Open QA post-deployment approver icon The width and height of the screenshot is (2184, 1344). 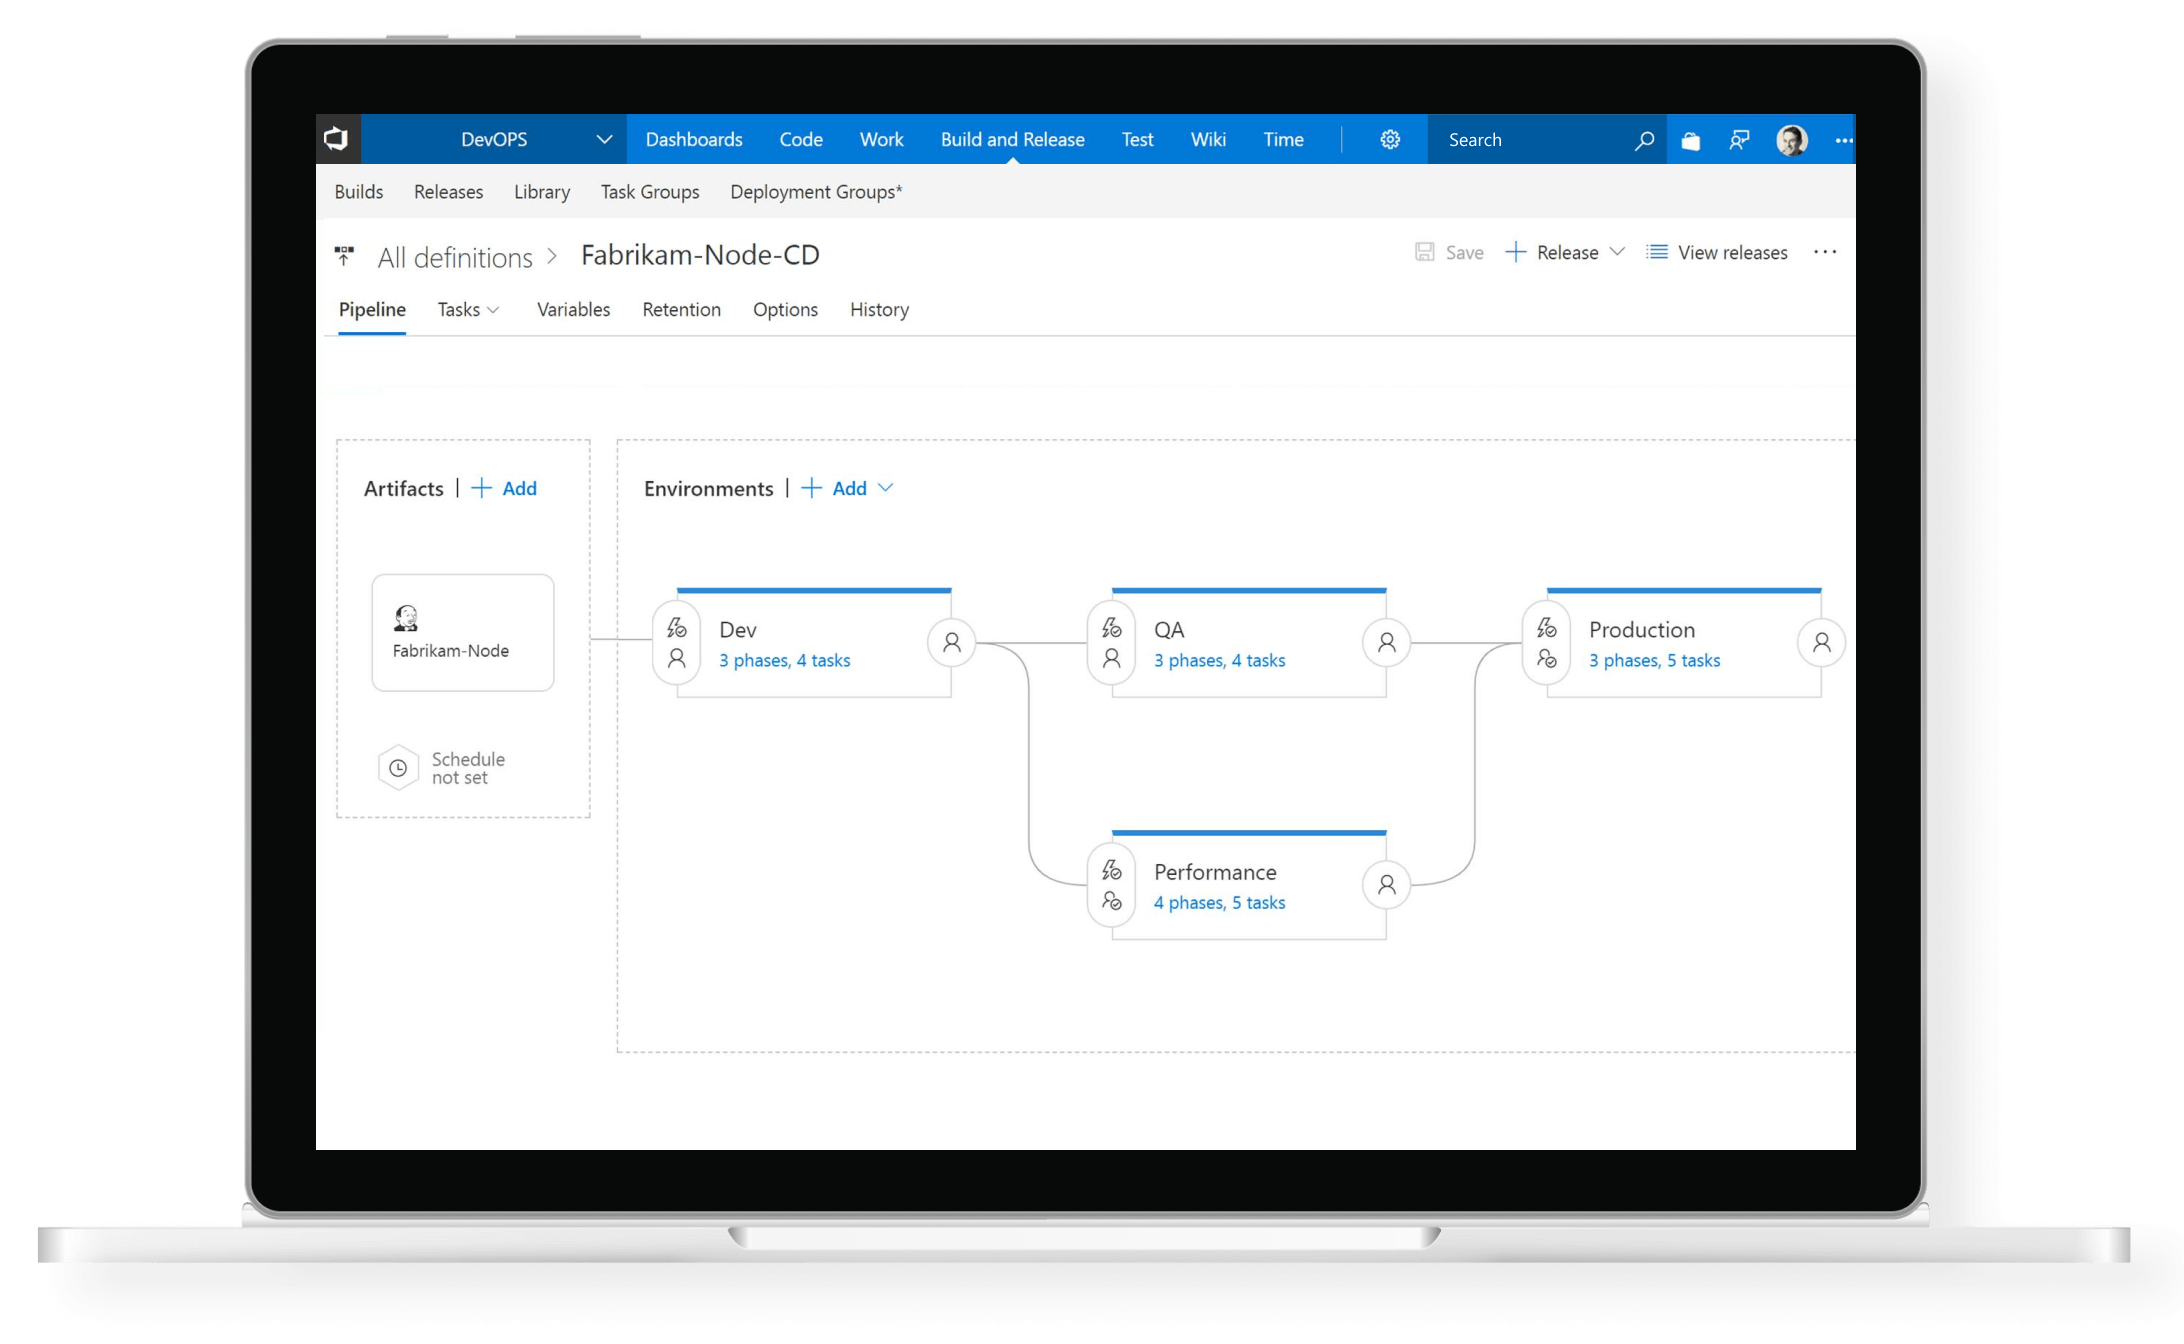1386,642
